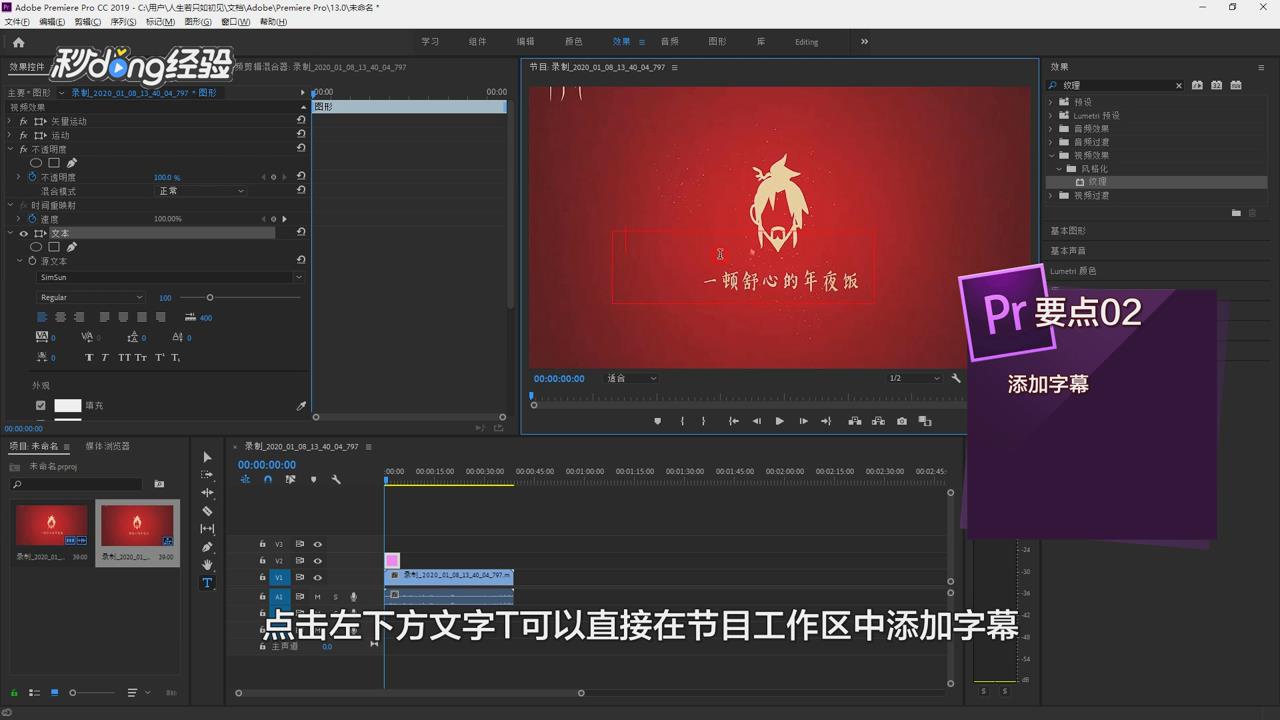Click the eyedropper next to the fill color
Viewport: 1280px width, 720px height.
(x=301, y=406)
